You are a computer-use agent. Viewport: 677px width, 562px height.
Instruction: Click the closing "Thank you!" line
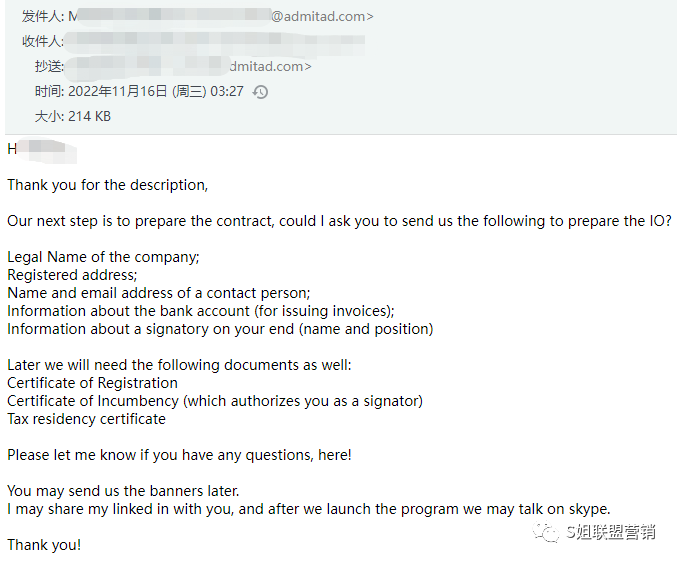pos(44,545)
